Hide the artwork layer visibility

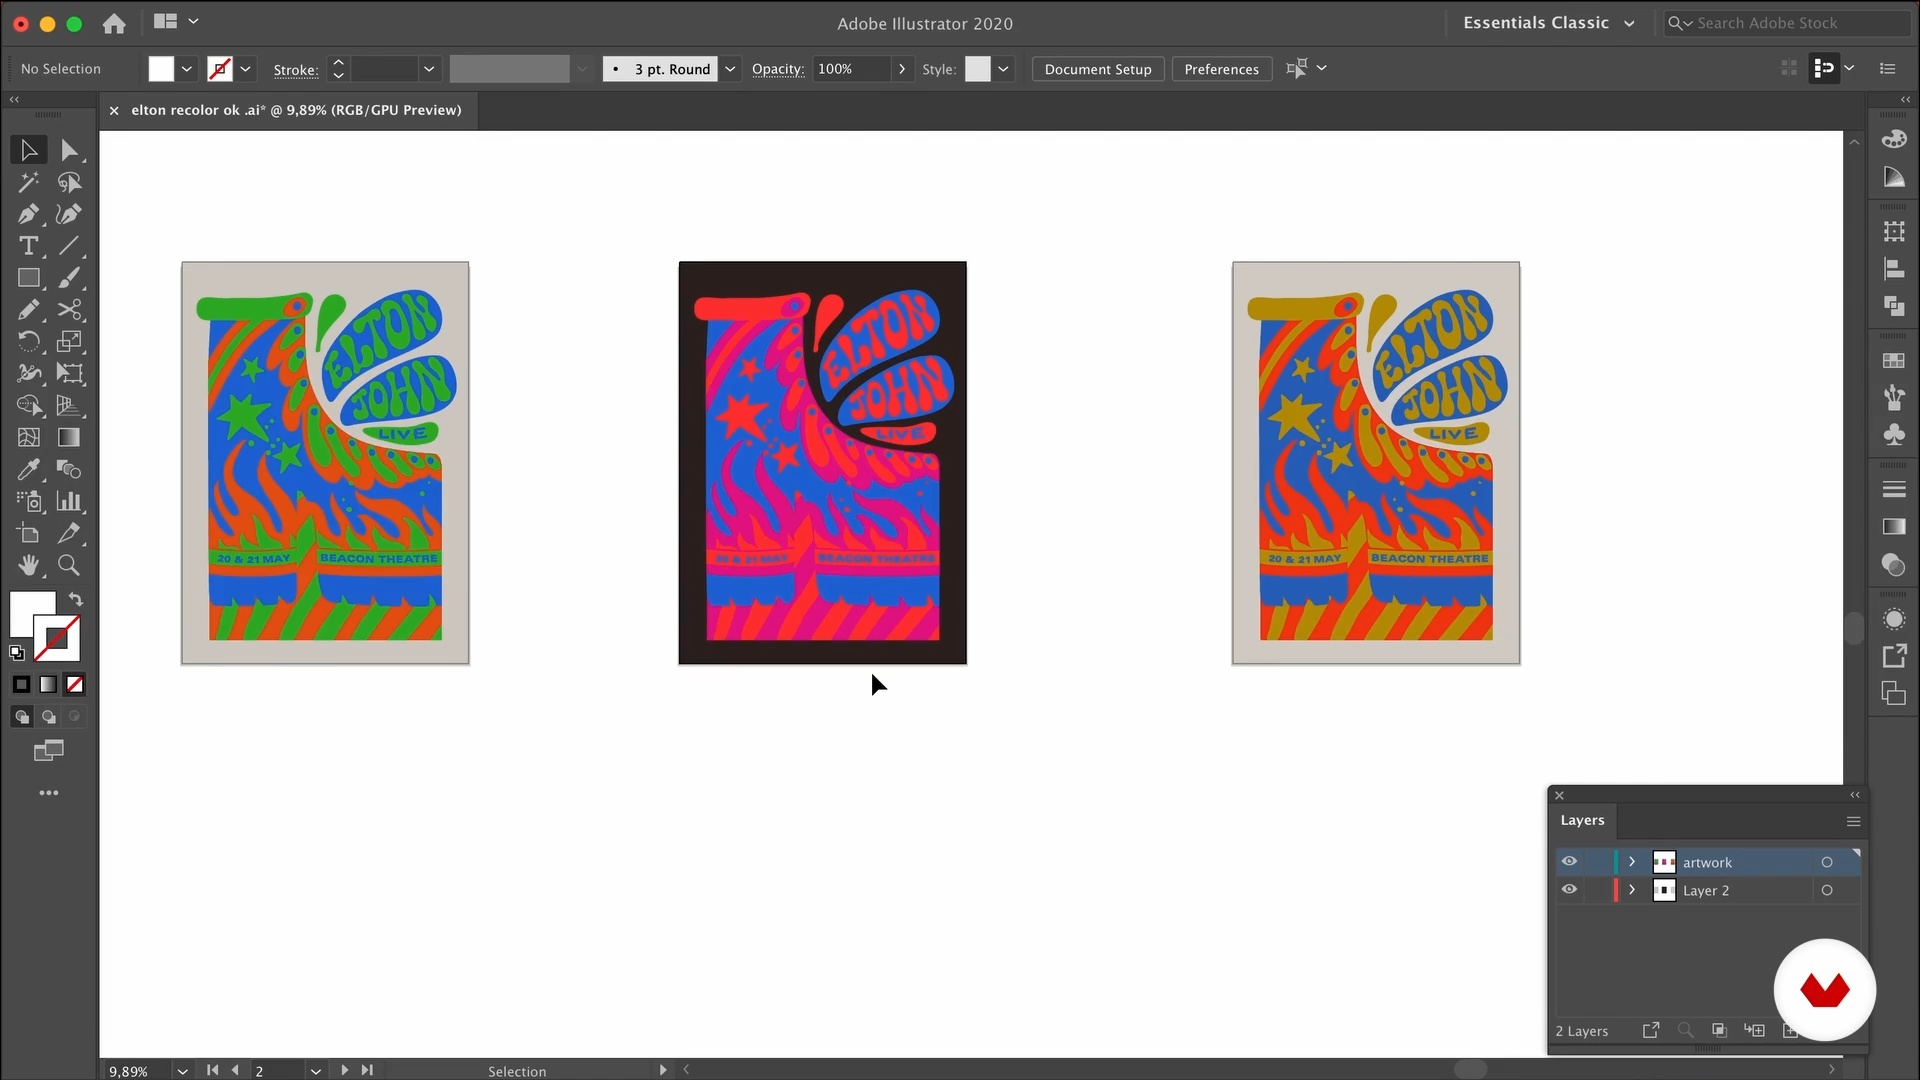[1569, 862]
